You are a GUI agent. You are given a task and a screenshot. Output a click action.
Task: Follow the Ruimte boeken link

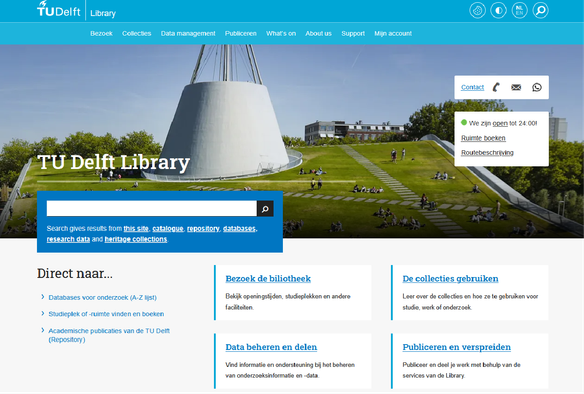coord(483,138)
